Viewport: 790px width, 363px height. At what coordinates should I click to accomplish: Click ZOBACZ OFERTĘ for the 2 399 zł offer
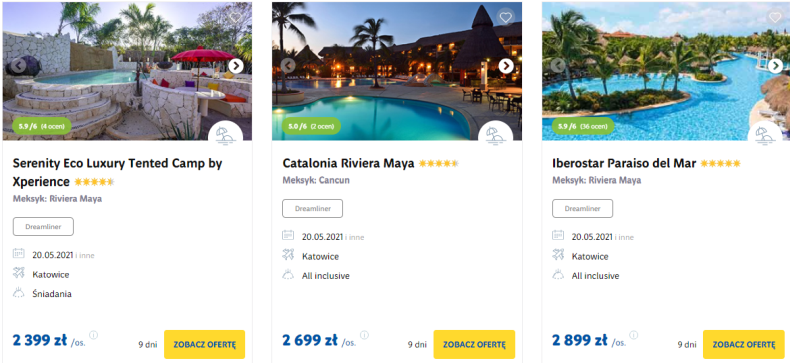205,344
